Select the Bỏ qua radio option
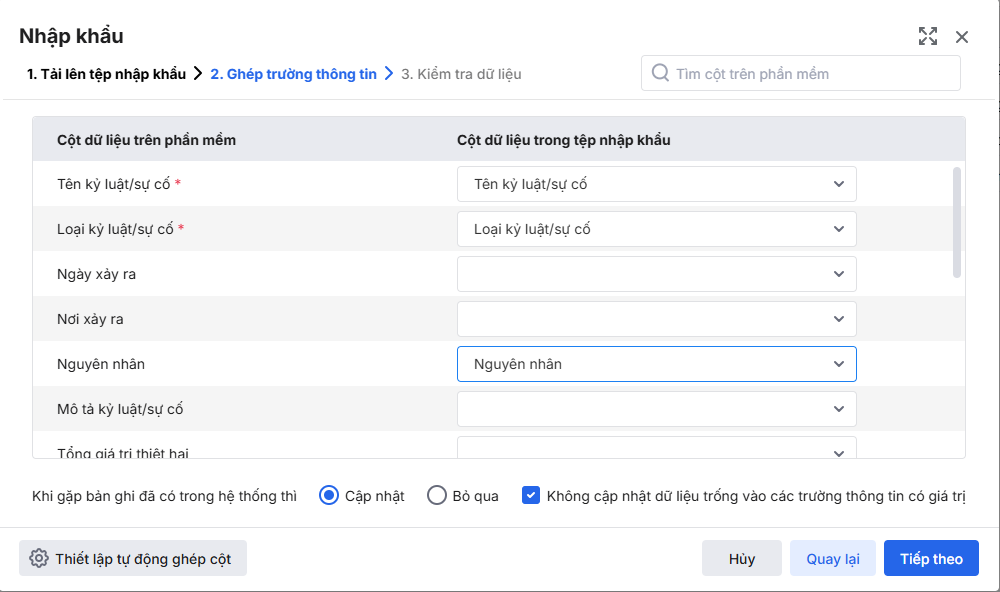The height and width of the screenshot is (592, 1000). click(x=437, y=495)
